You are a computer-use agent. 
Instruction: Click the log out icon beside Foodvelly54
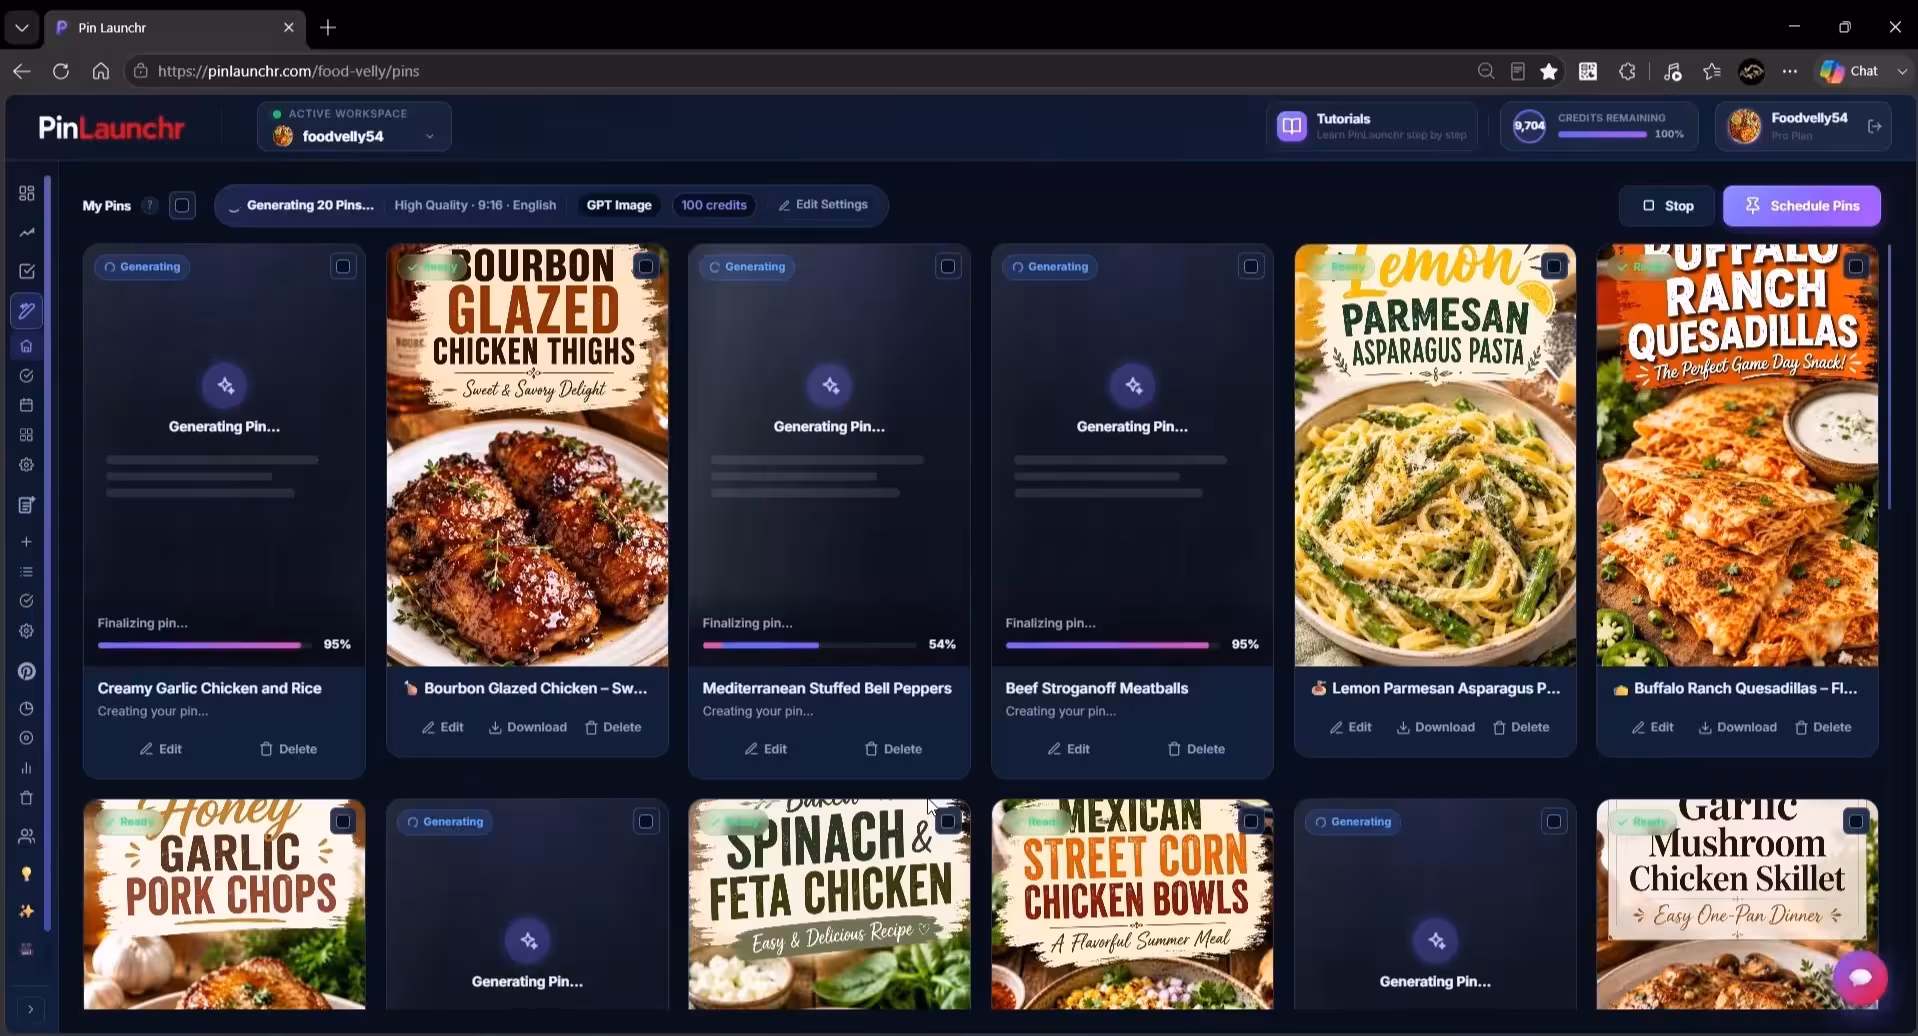point(1875,126)
